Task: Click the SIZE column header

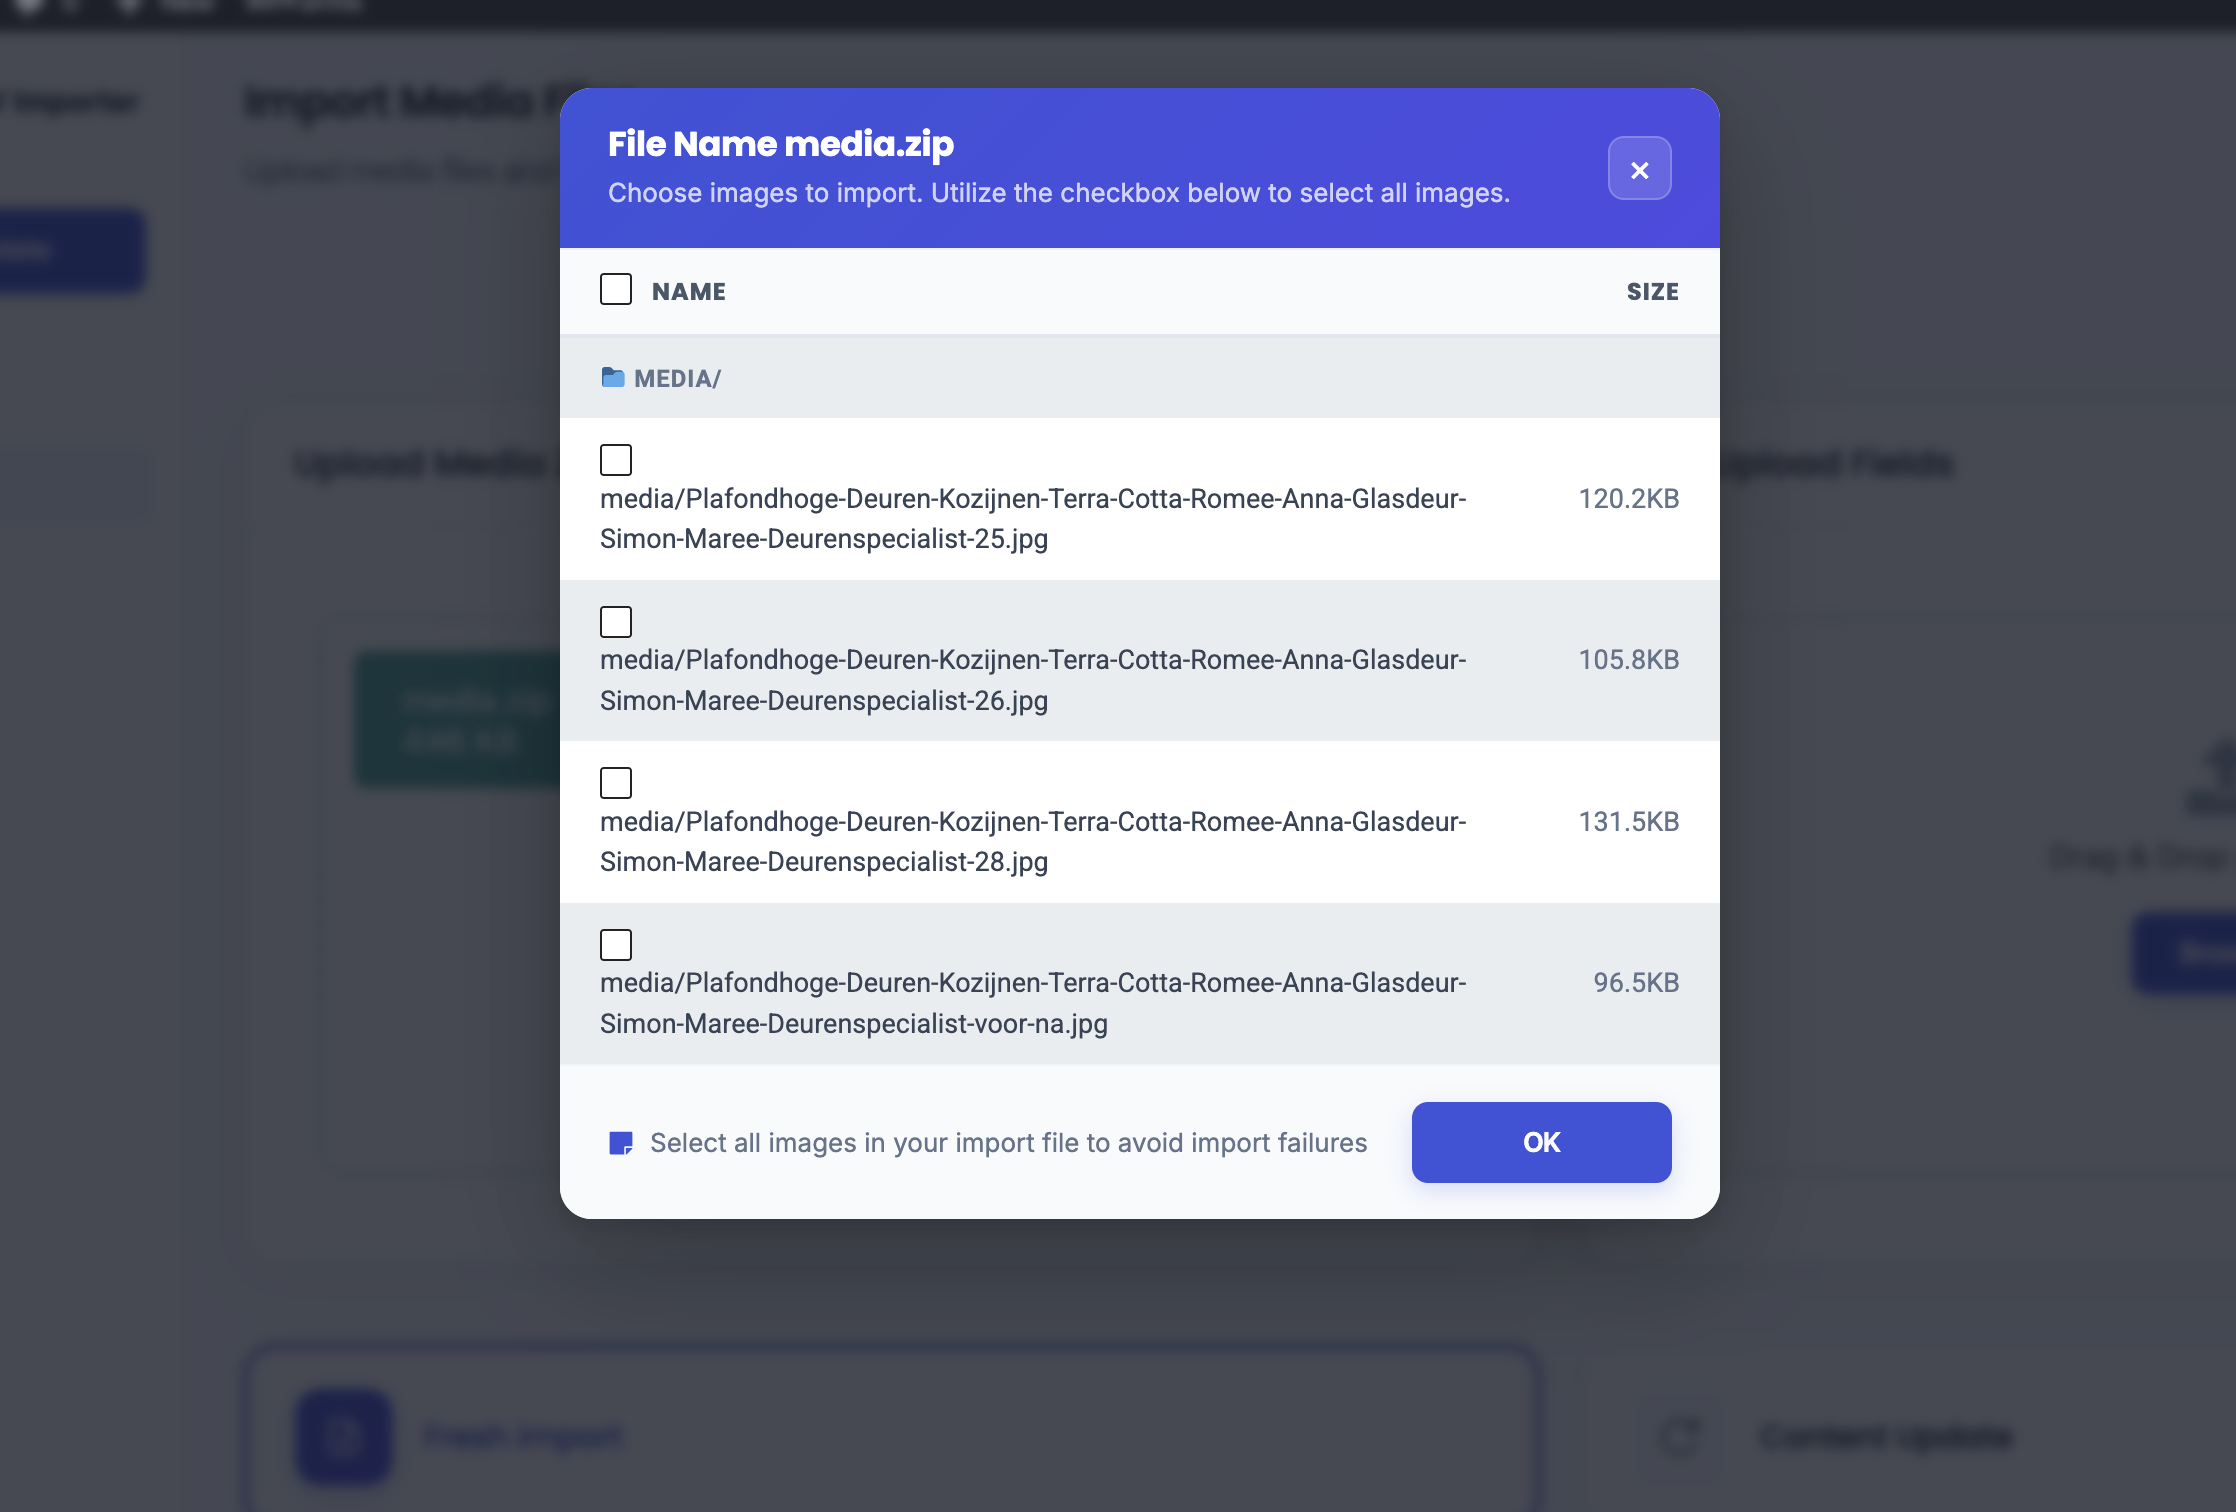Action: pos(1652,292)
